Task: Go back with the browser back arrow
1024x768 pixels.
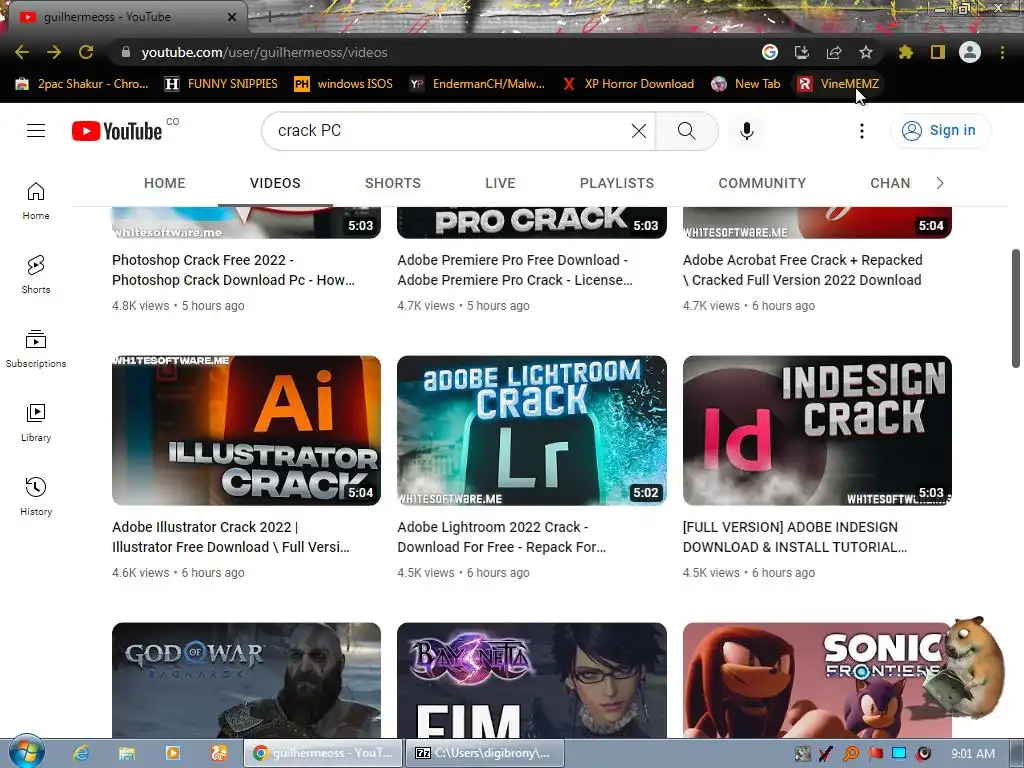Action: point(22,52)
